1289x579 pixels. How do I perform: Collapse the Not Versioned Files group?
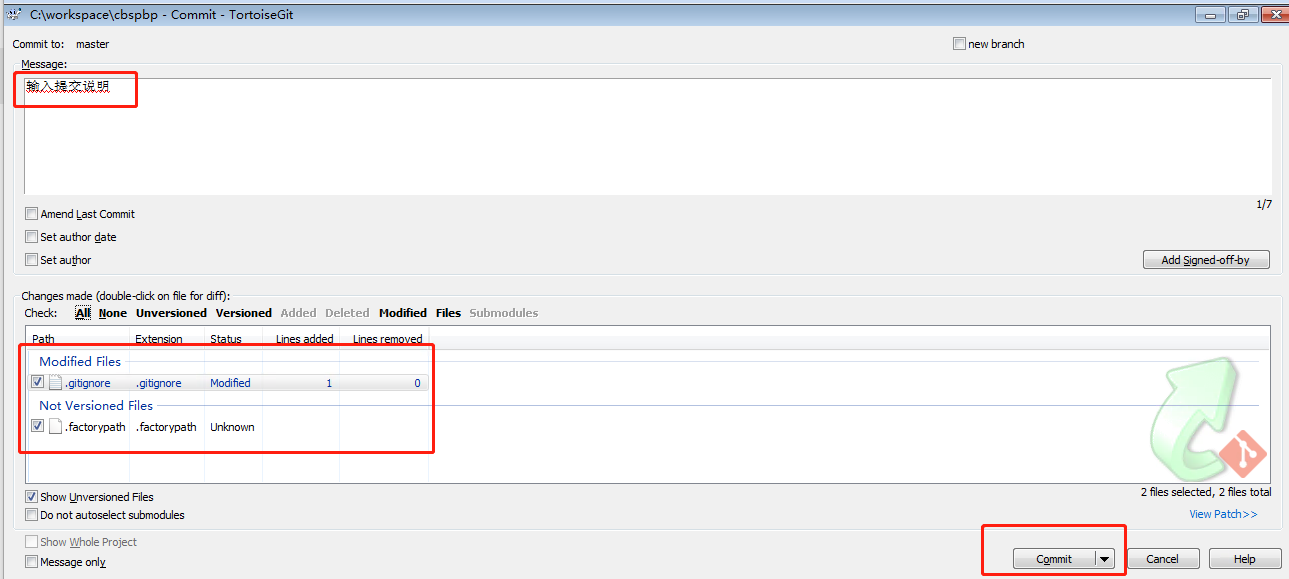[x=96, y=405]
